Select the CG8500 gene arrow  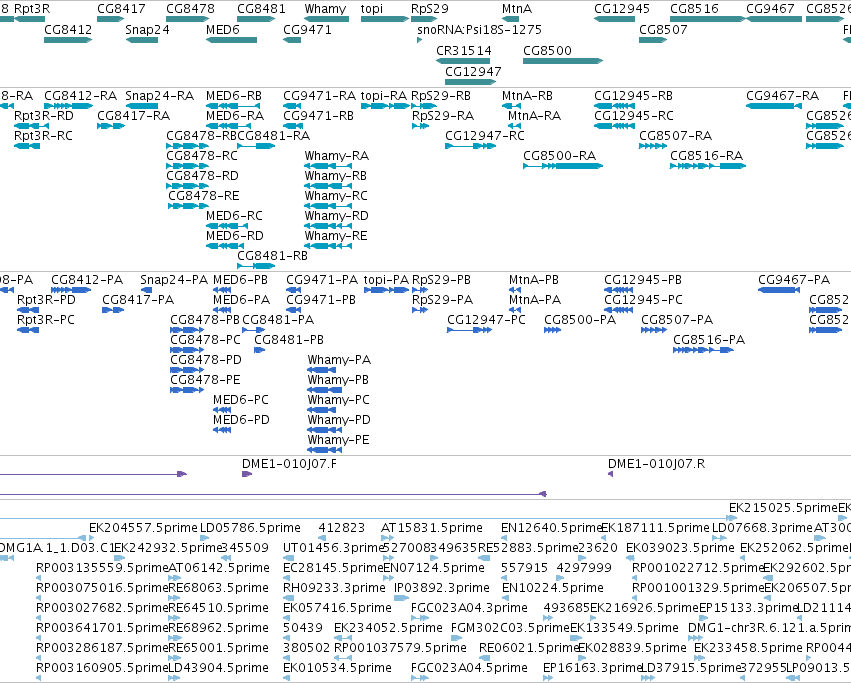point(563,61)
